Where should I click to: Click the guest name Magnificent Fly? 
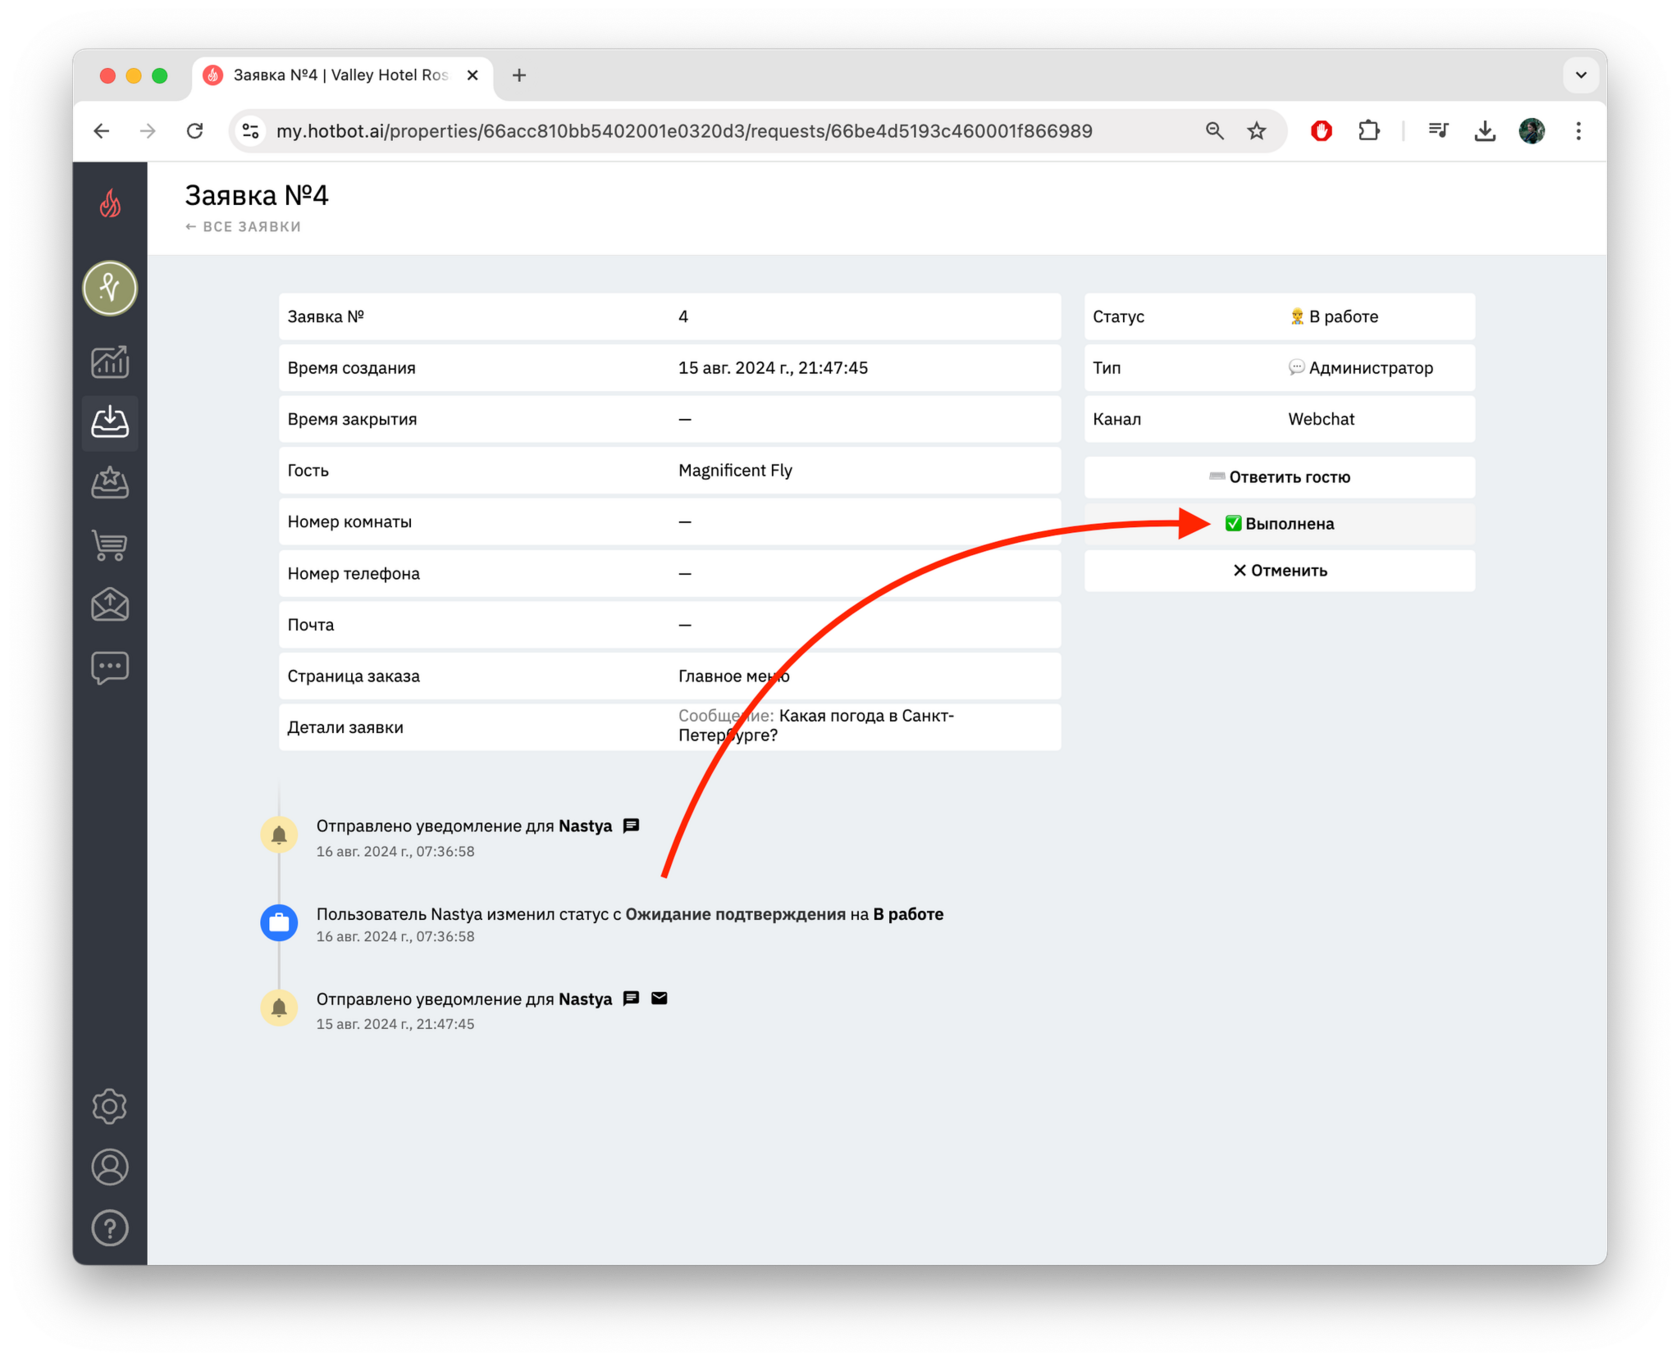pyautogui.click(x=735, y=471)
